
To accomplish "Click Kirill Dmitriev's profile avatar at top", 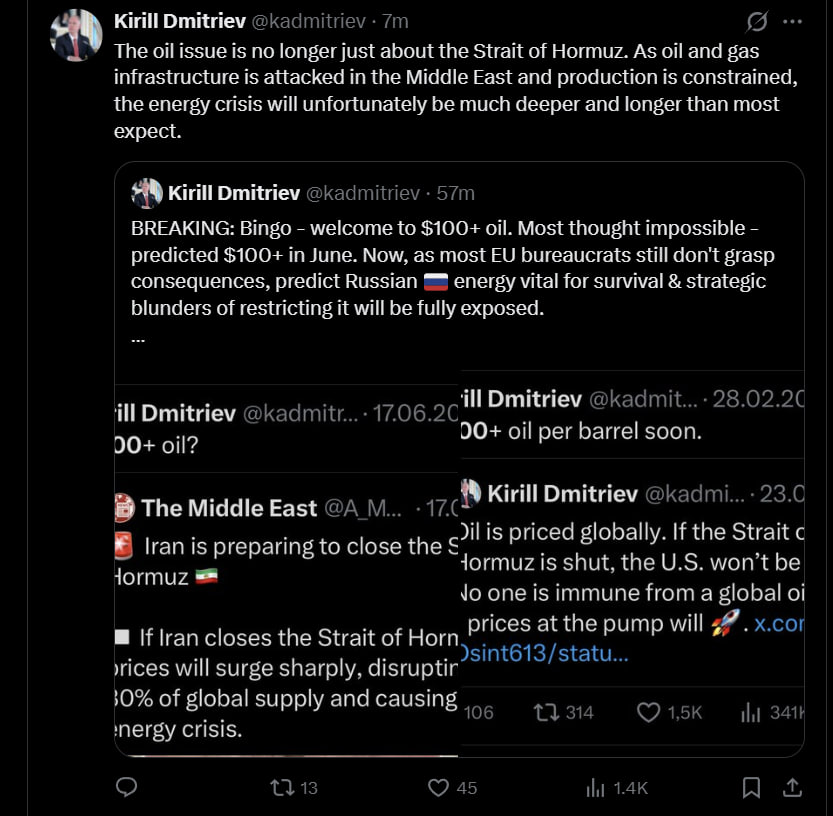I will pos(76,35).
